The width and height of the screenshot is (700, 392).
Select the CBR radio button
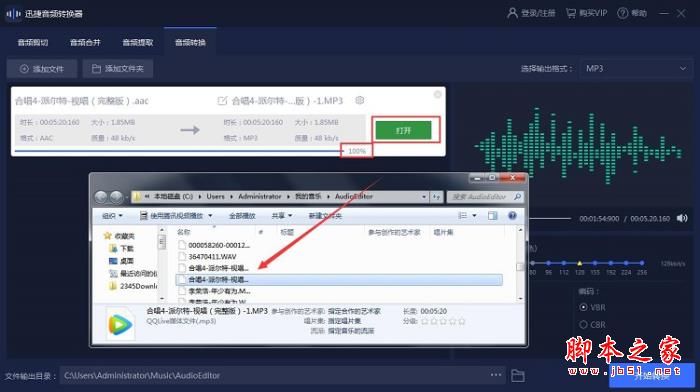tap(583, 325)
